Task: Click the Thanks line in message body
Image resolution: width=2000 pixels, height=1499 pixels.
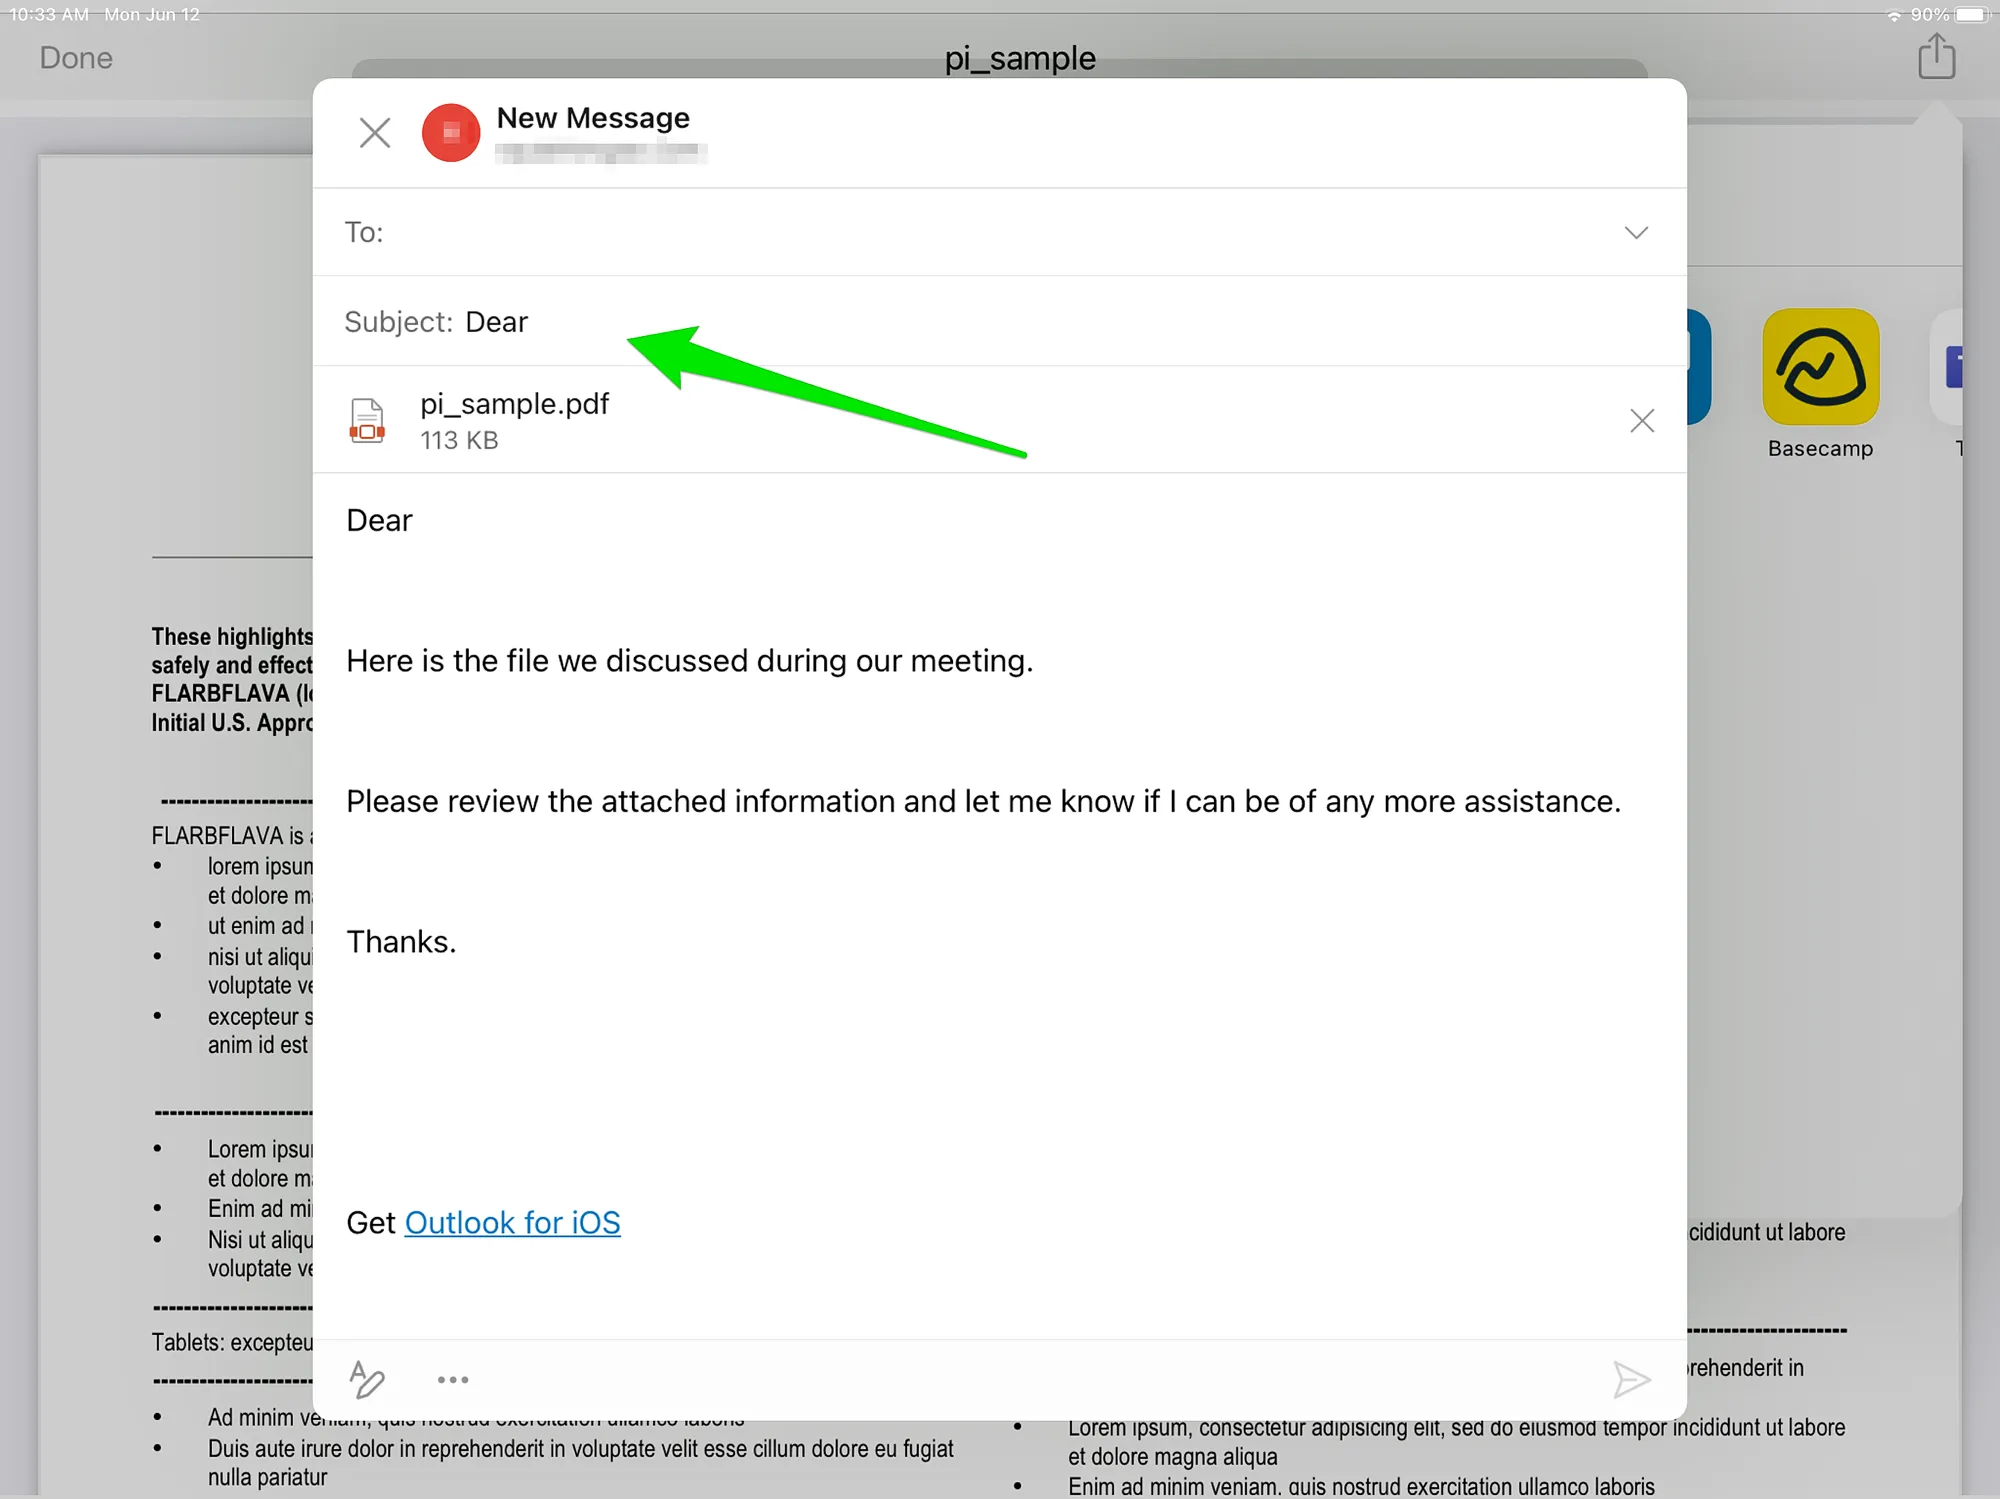Action: [401, 942]
